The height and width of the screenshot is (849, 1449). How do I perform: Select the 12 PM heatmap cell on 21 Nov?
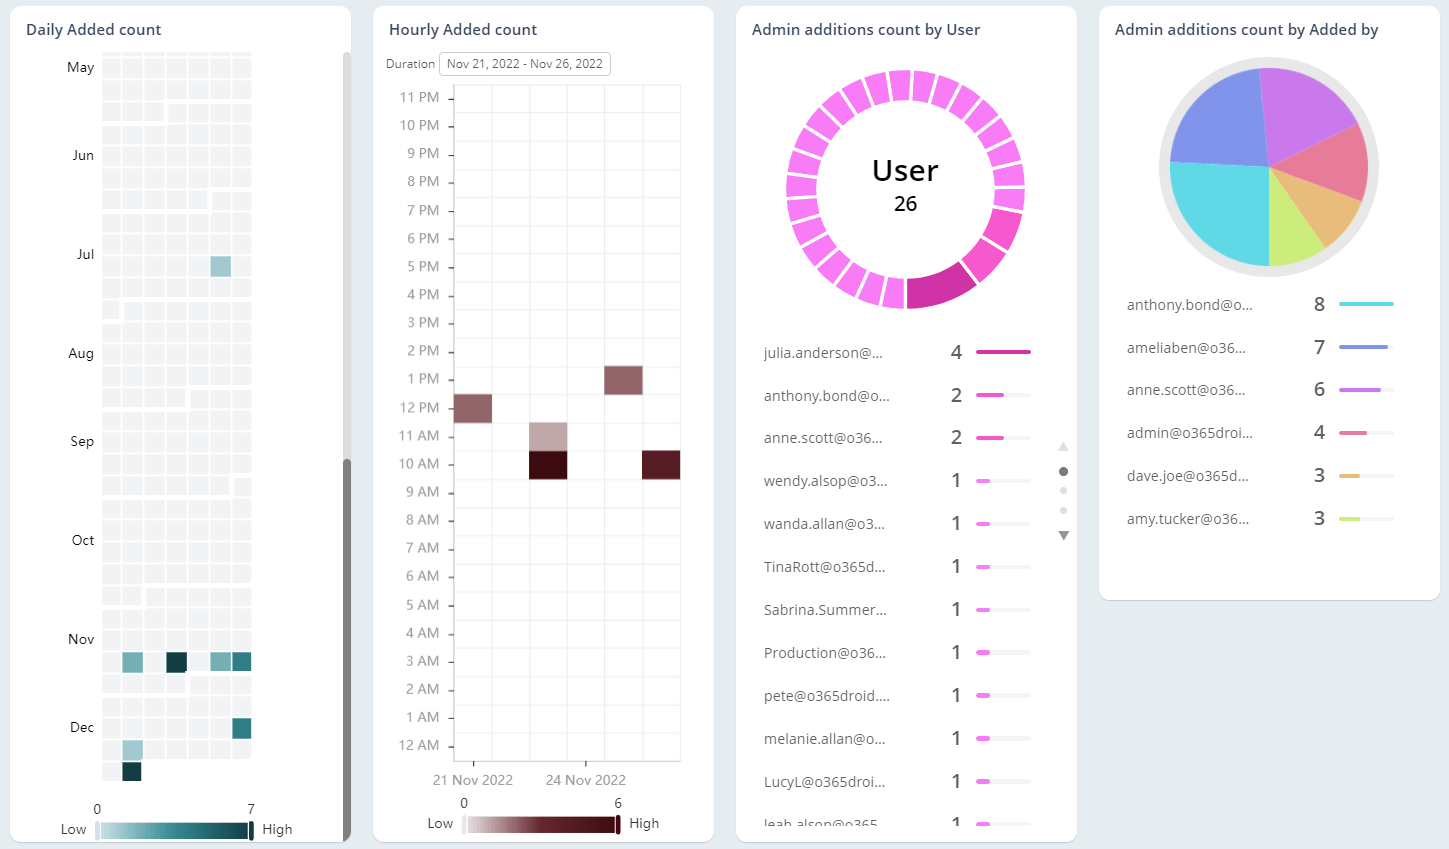[472, 408]
